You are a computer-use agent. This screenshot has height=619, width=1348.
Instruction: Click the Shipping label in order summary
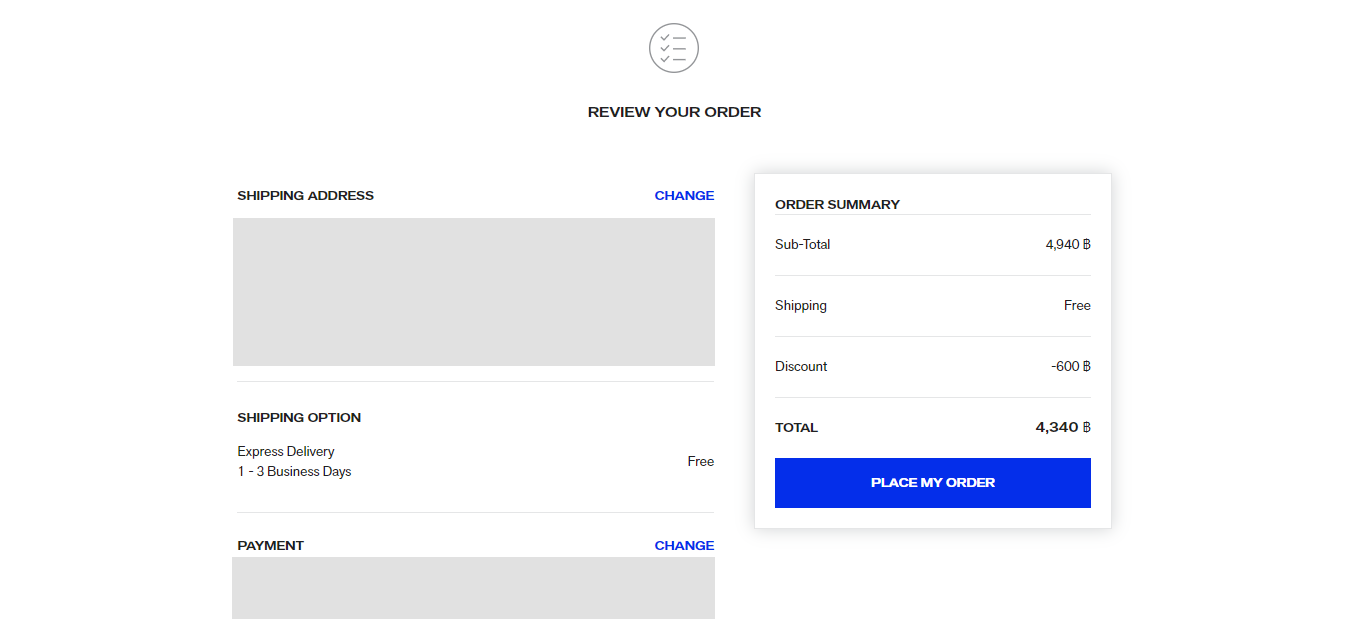(x=801, y=306)
